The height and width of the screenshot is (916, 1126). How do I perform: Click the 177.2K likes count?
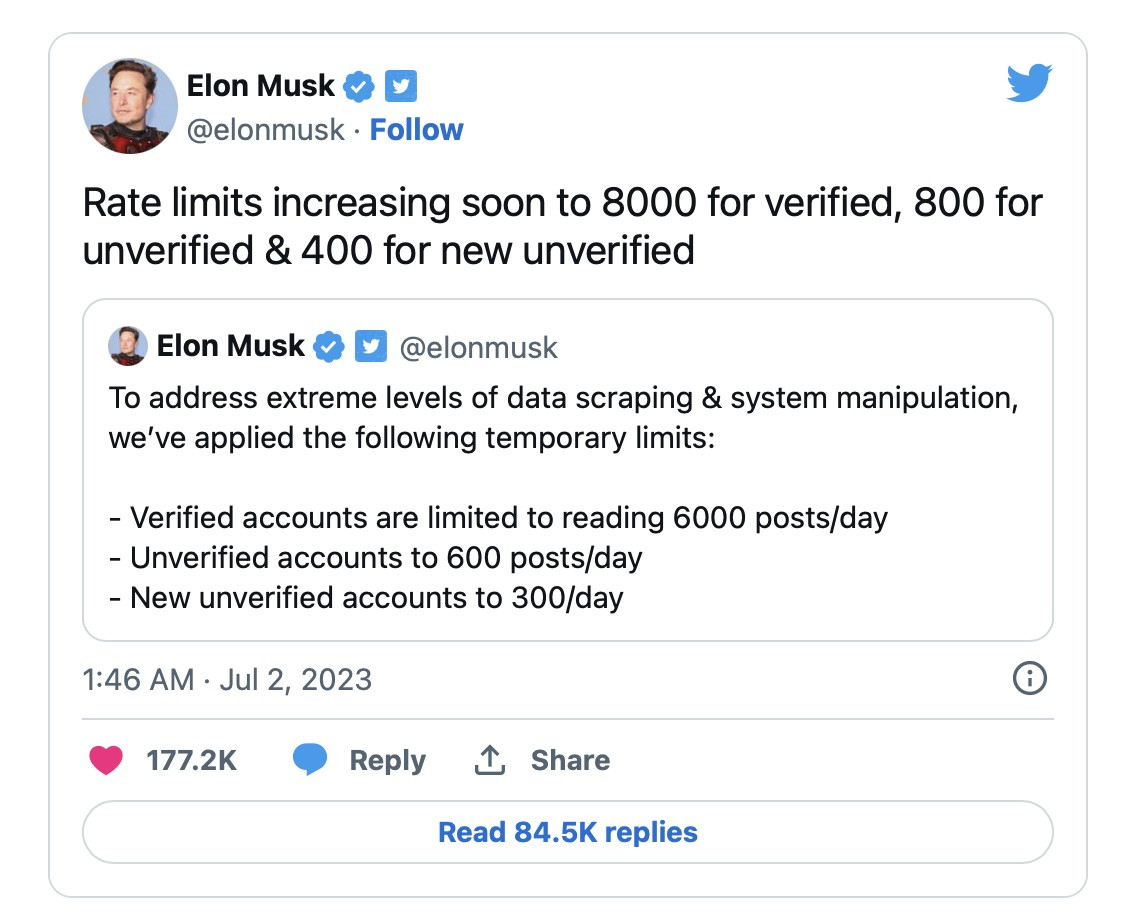[191, 761]
